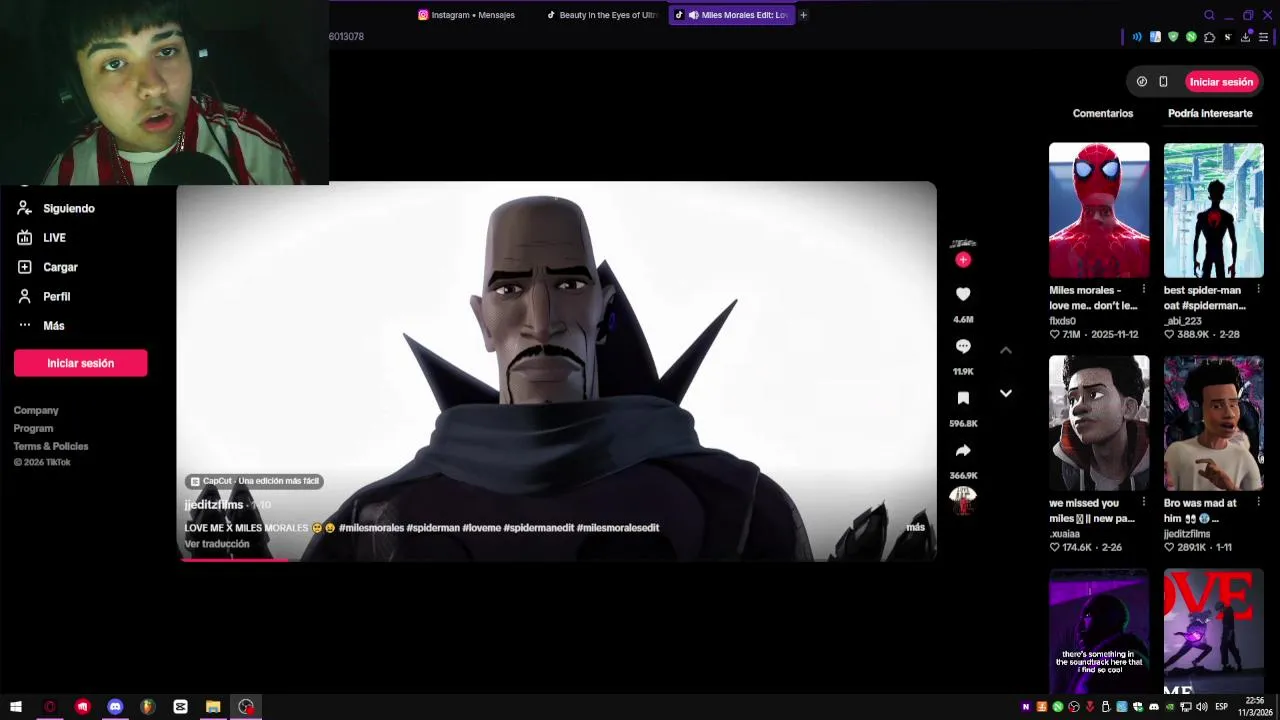The width and height of the screenshot is (1280, 720).
Task: Click '7.1M · 2025-11-12' video stats
Action: click(x=1094, y=335)
